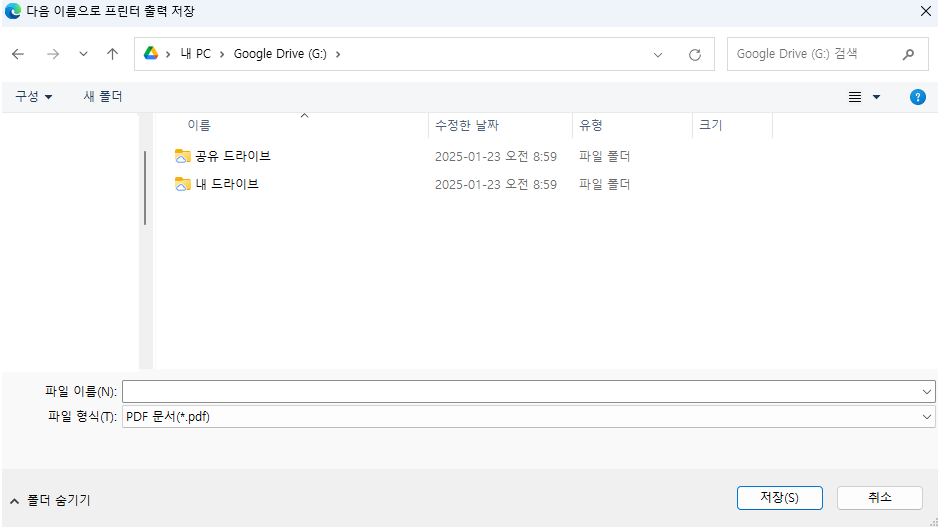Screen dimensions: 938x527
Task: Expand the chevron after Google Drive (G:)
Action: (338, 54)
